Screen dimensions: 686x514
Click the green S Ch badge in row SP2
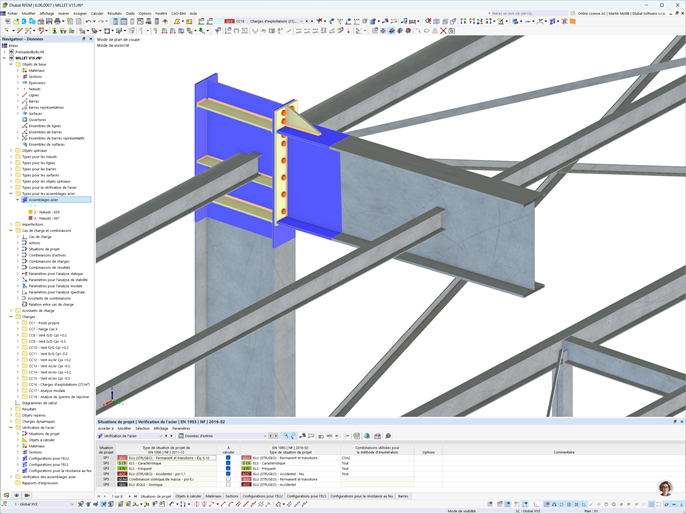pos(122,463)
